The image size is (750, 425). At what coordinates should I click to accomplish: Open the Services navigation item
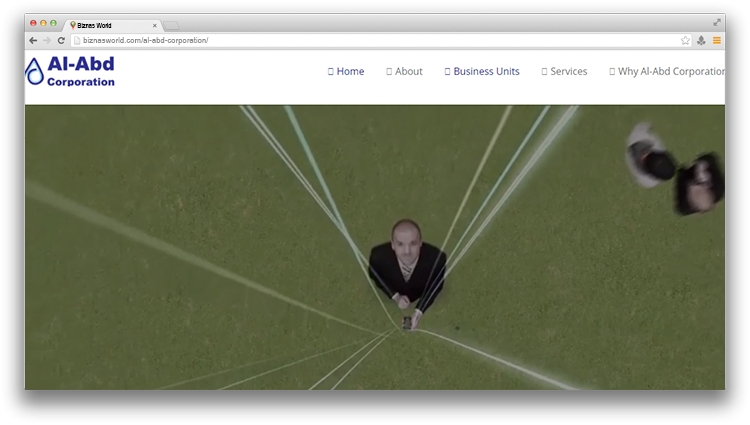coord(565,72)
